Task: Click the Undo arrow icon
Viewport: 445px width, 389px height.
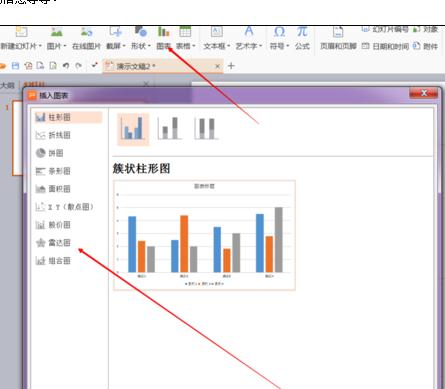Action: pos(66,66)
